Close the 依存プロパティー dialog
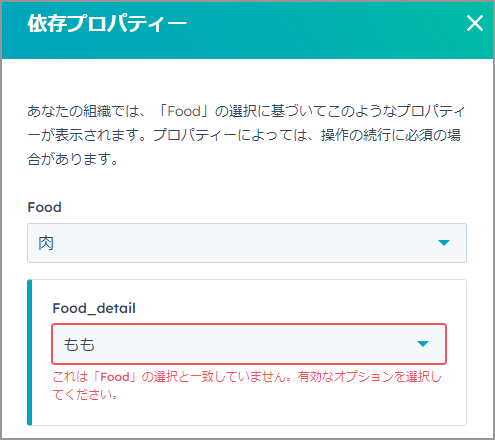The image size is (495, 440). tap(475, 23)
